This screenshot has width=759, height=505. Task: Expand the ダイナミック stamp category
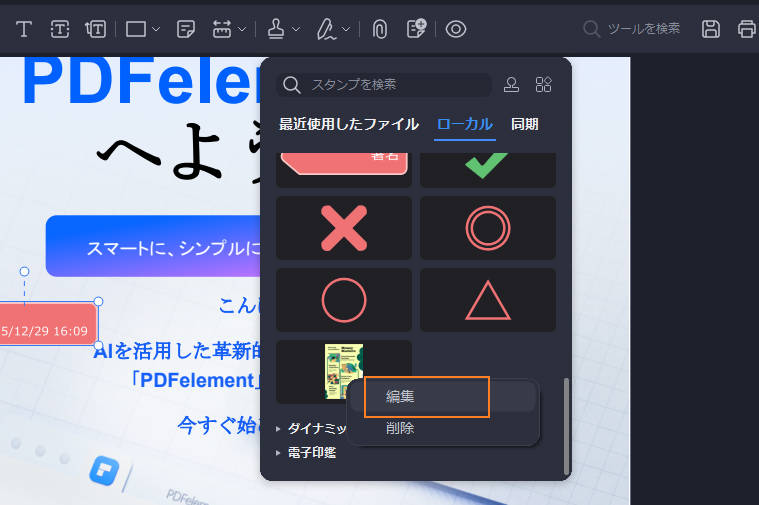[311, 428]
